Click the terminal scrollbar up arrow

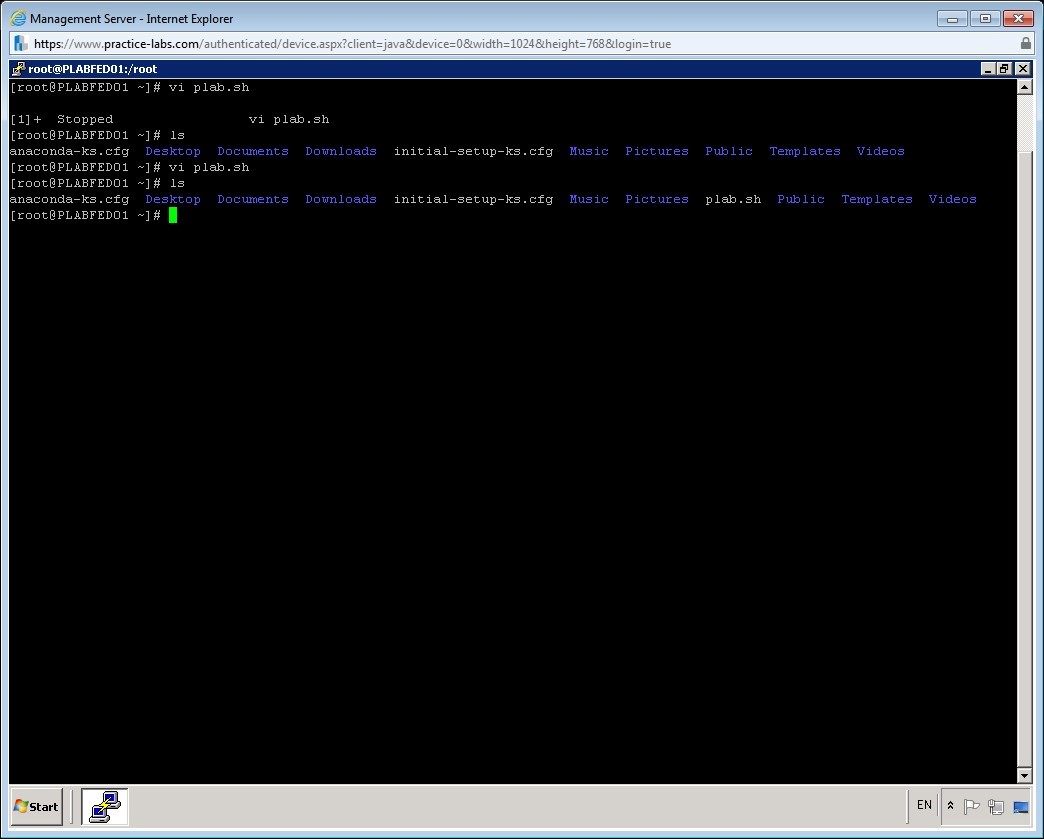[x=1026, y=86]
